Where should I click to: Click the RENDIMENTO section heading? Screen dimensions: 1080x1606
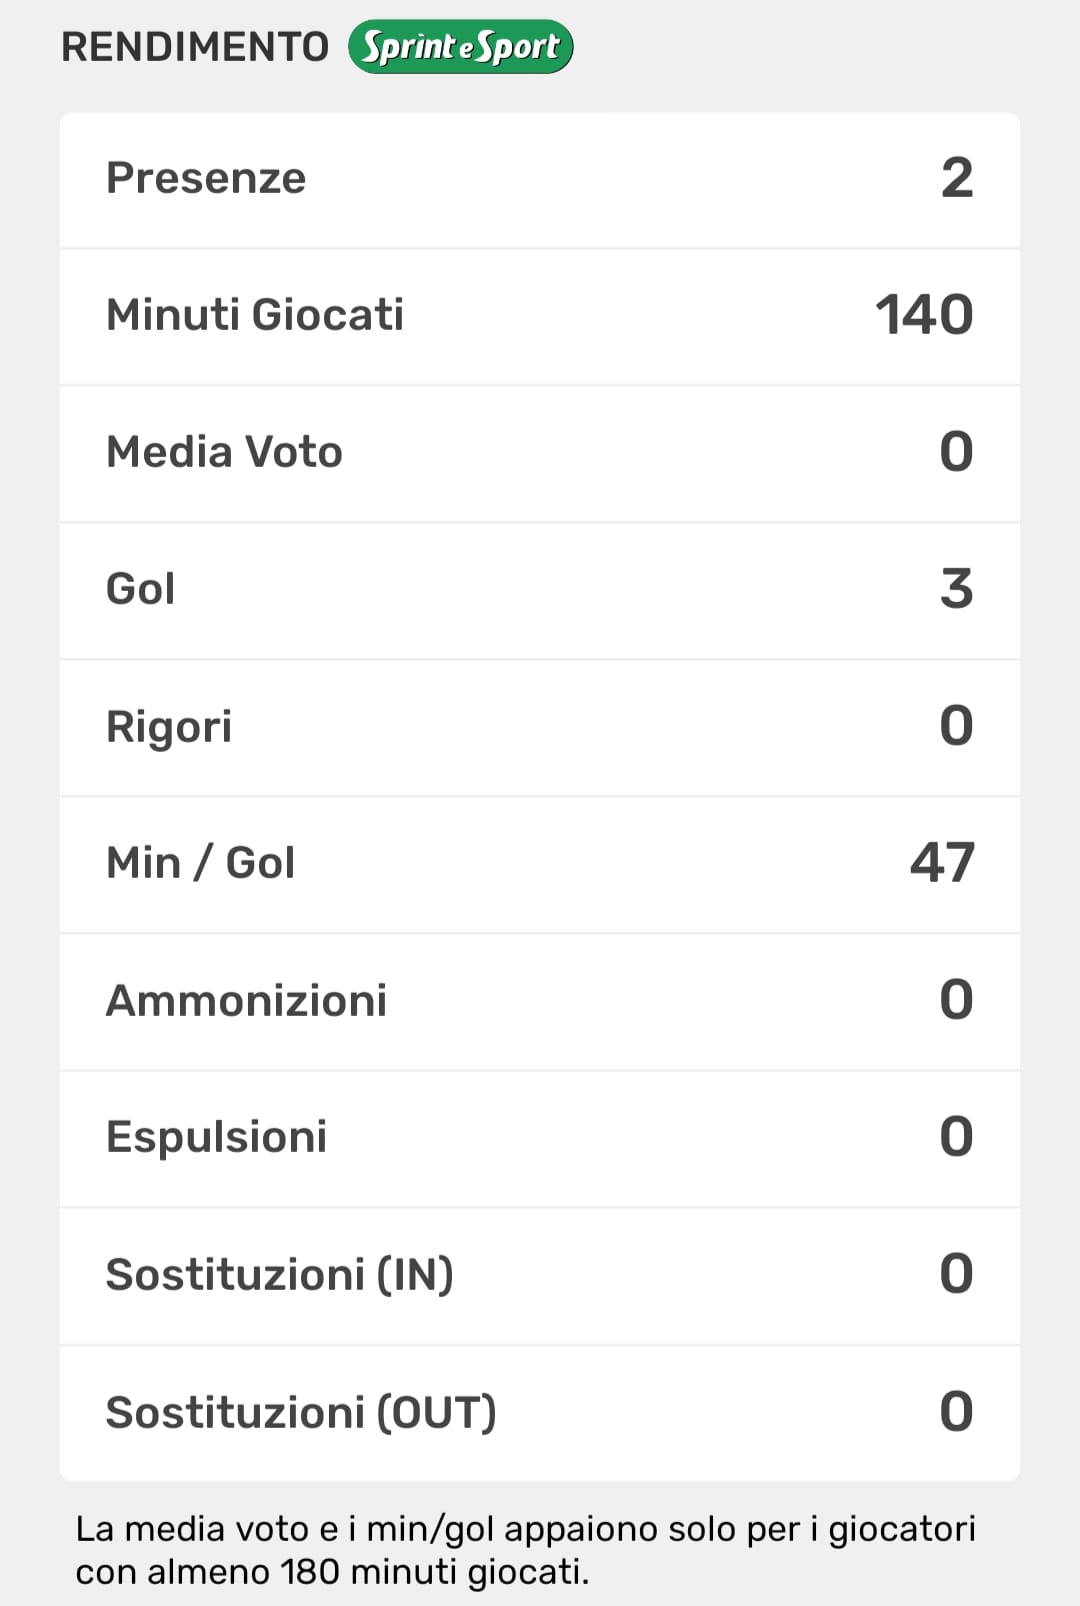(195, 47)
